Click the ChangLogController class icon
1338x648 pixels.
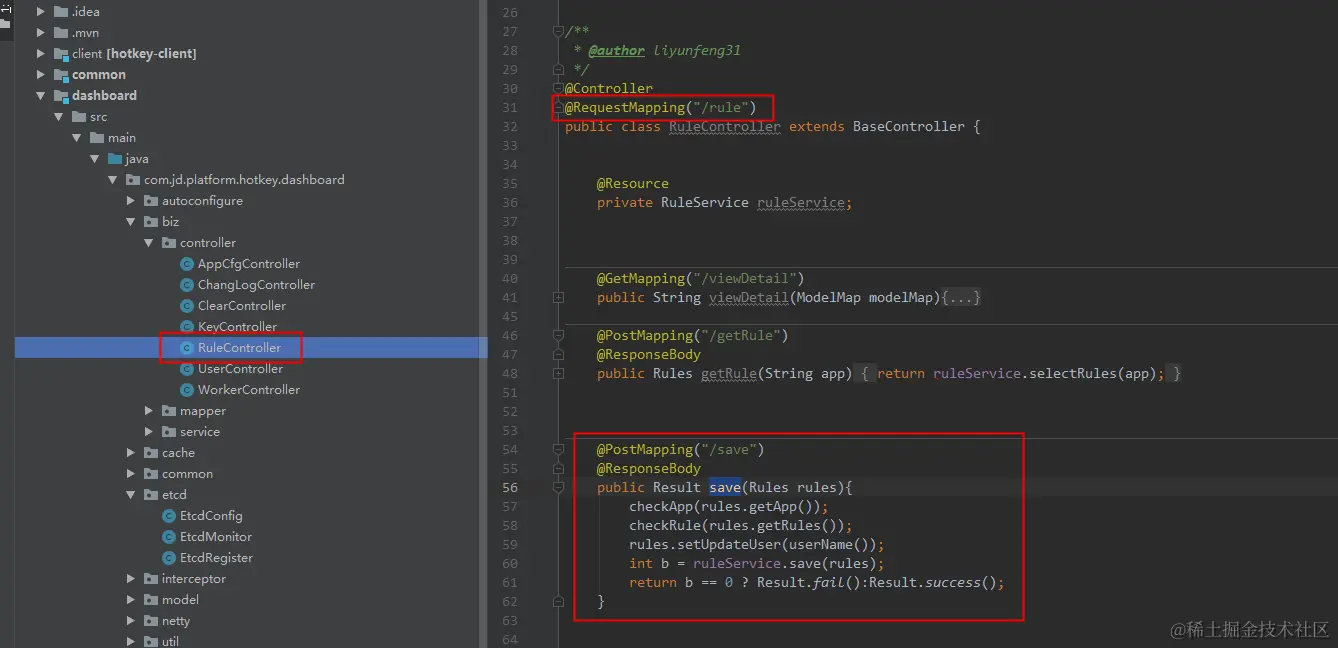pyautogui.click(x=186, y=285)
